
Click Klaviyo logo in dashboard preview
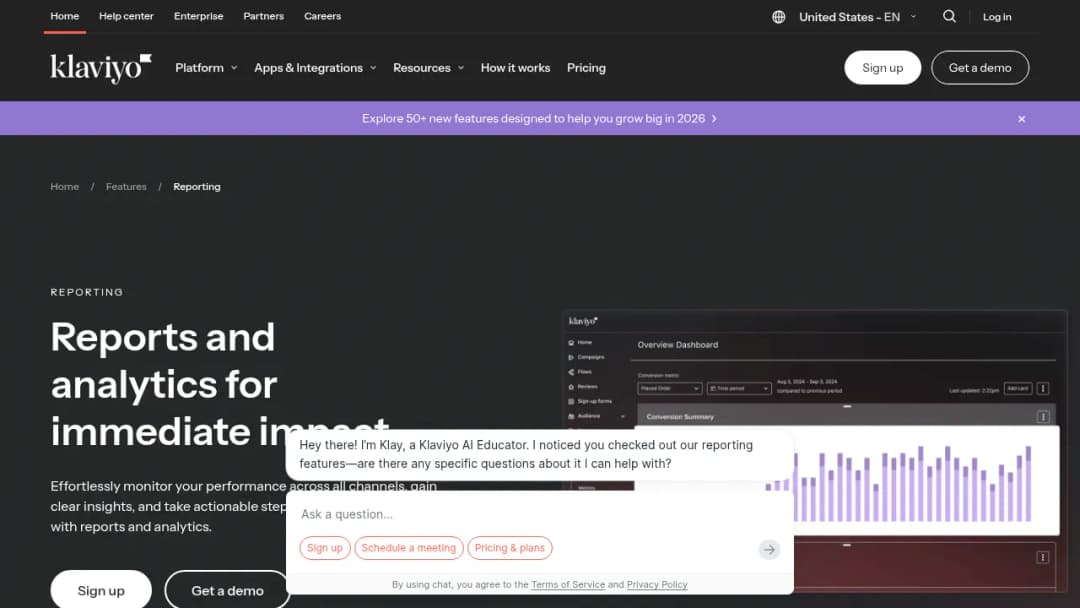coord(583,322)
